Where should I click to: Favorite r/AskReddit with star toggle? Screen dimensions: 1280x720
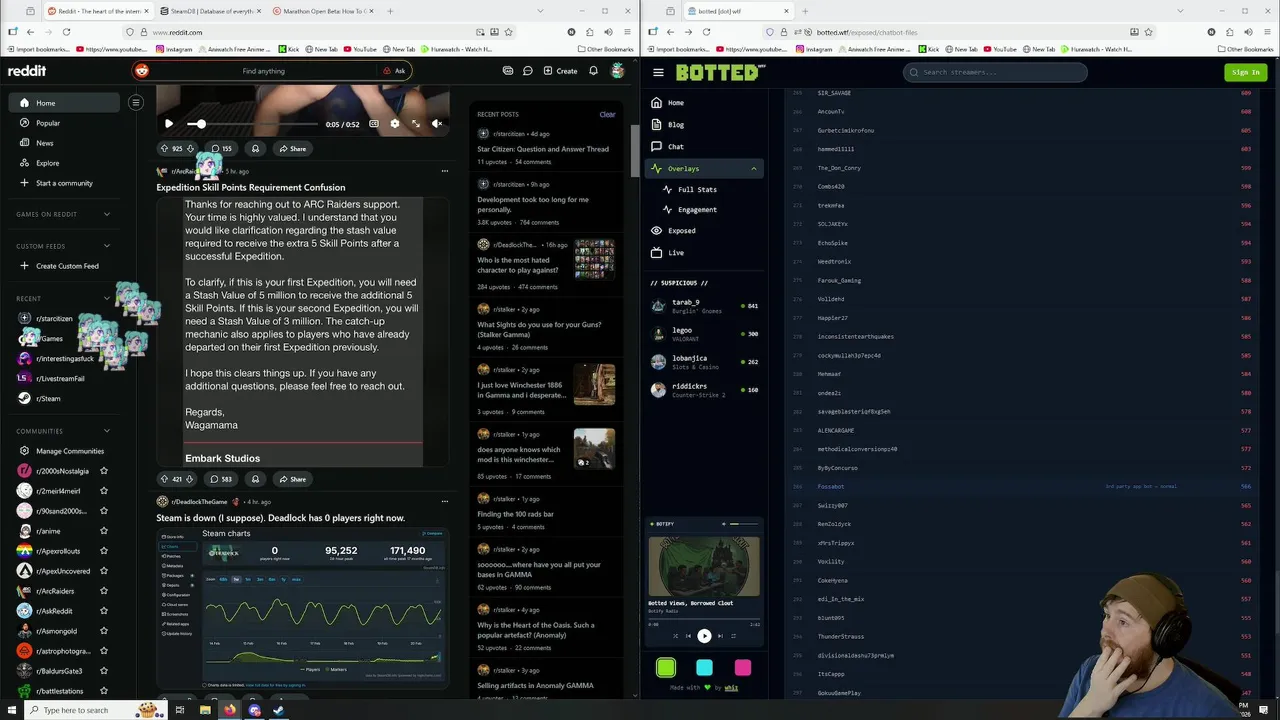coord(104,611)
